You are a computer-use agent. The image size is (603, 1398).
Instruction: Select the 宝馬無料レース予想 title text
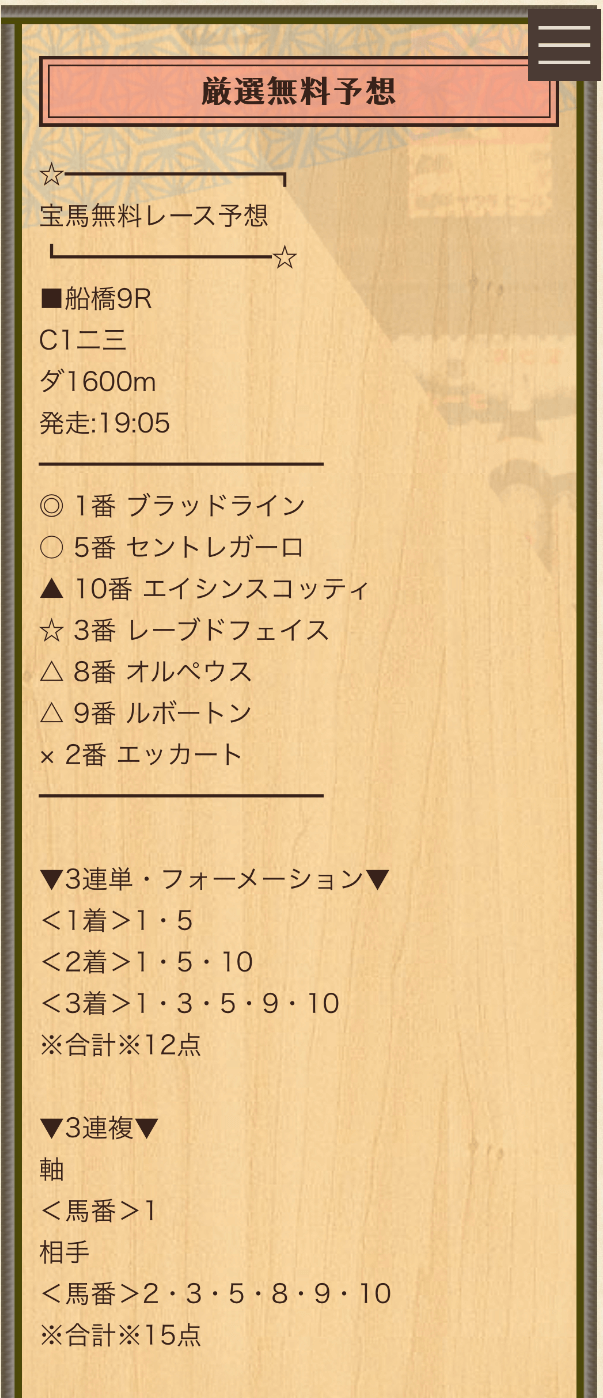pyautogui.click(x=154, y=216)
